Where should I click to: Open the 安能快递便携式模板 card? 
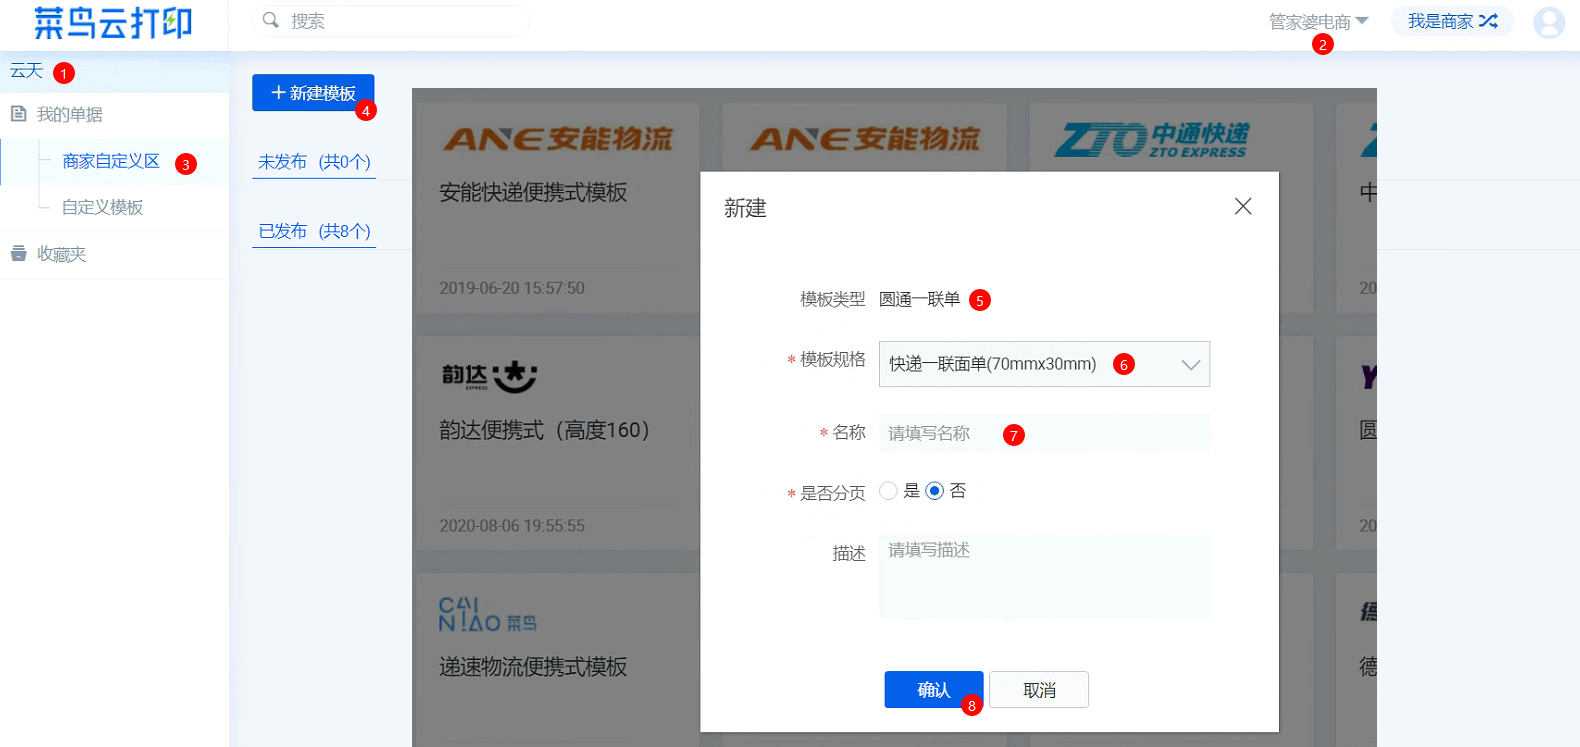pyautogui.click(x=558, y=207)
